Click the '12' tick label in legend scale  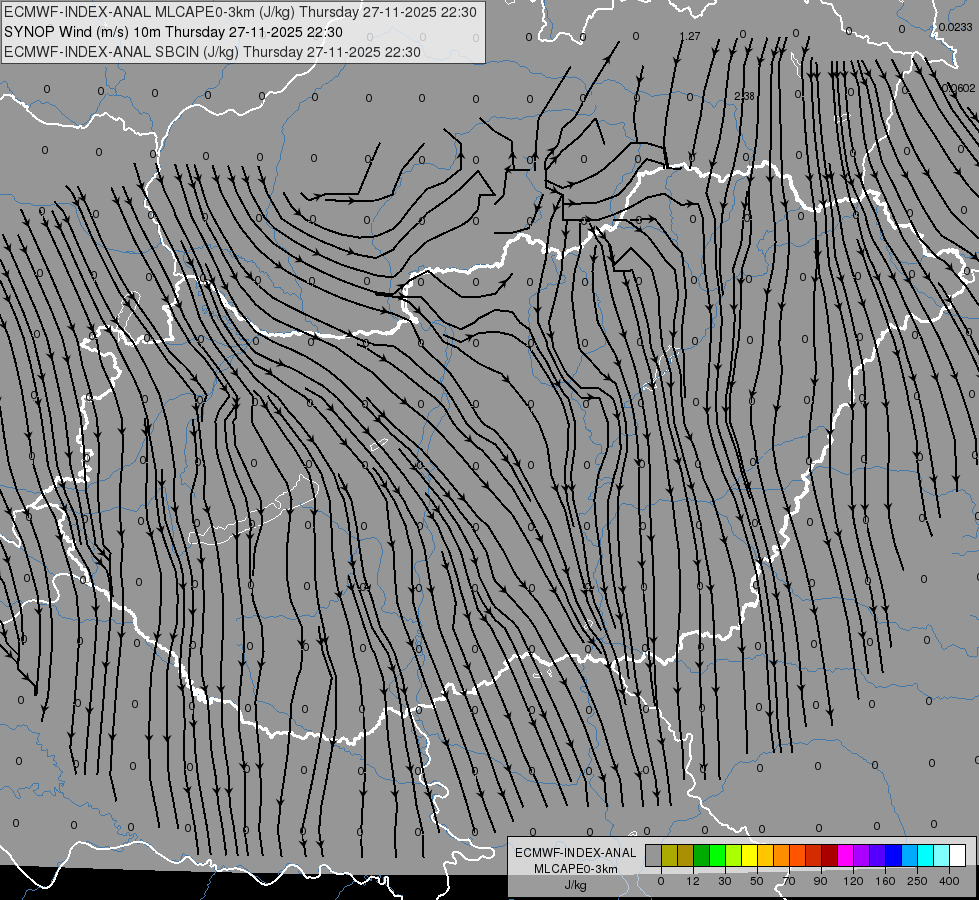click(693, 881)
